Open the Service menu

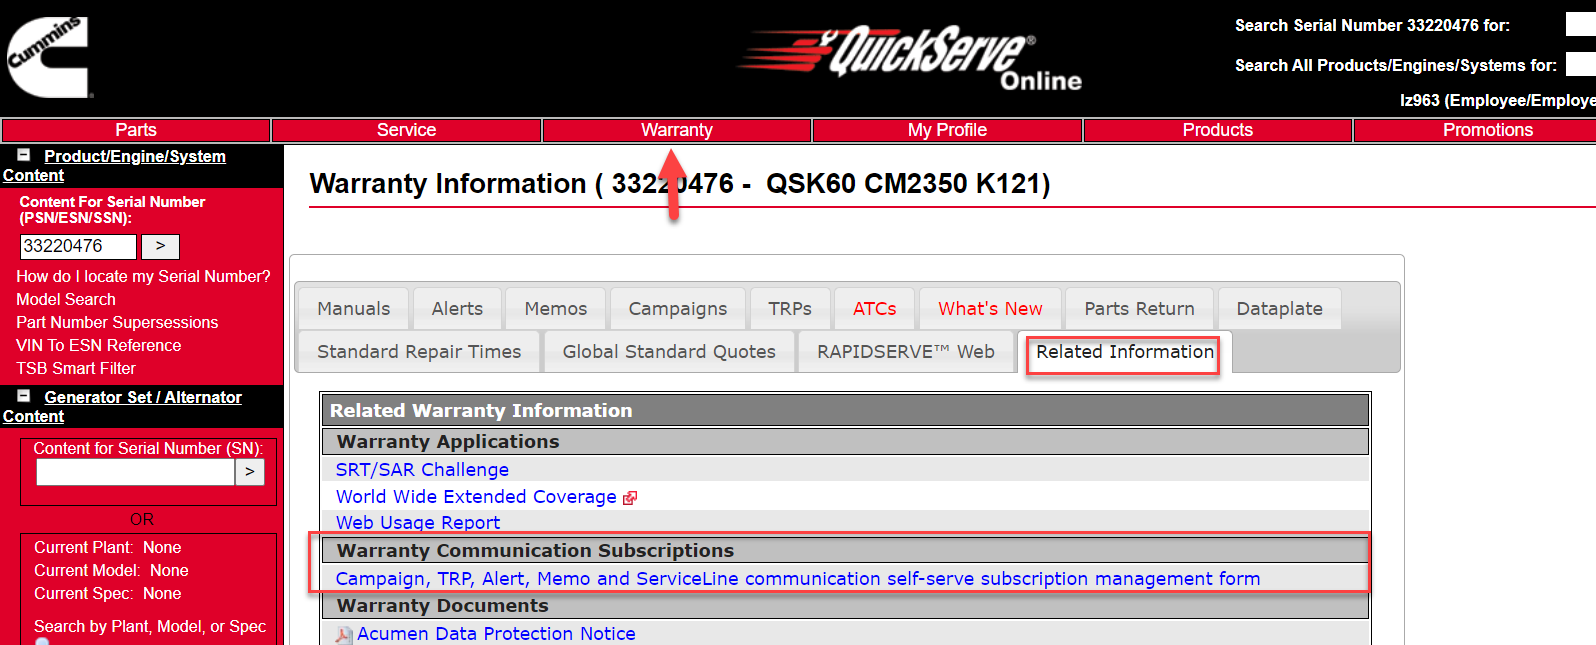406,130
